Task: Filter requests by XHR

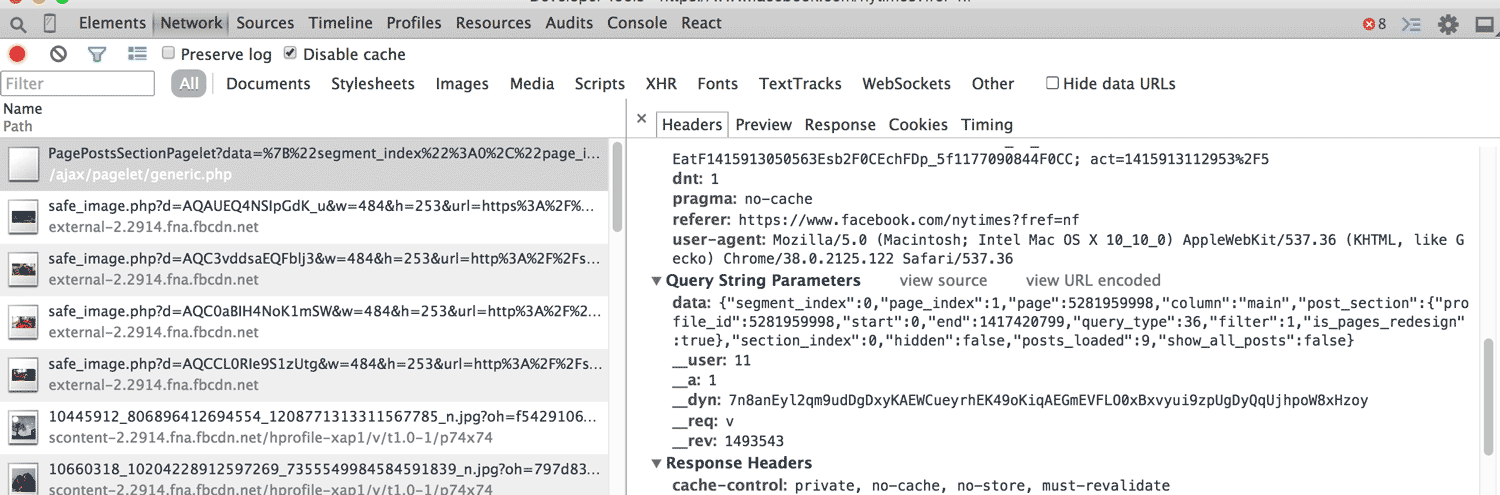Action: click(x=661, y=84)
